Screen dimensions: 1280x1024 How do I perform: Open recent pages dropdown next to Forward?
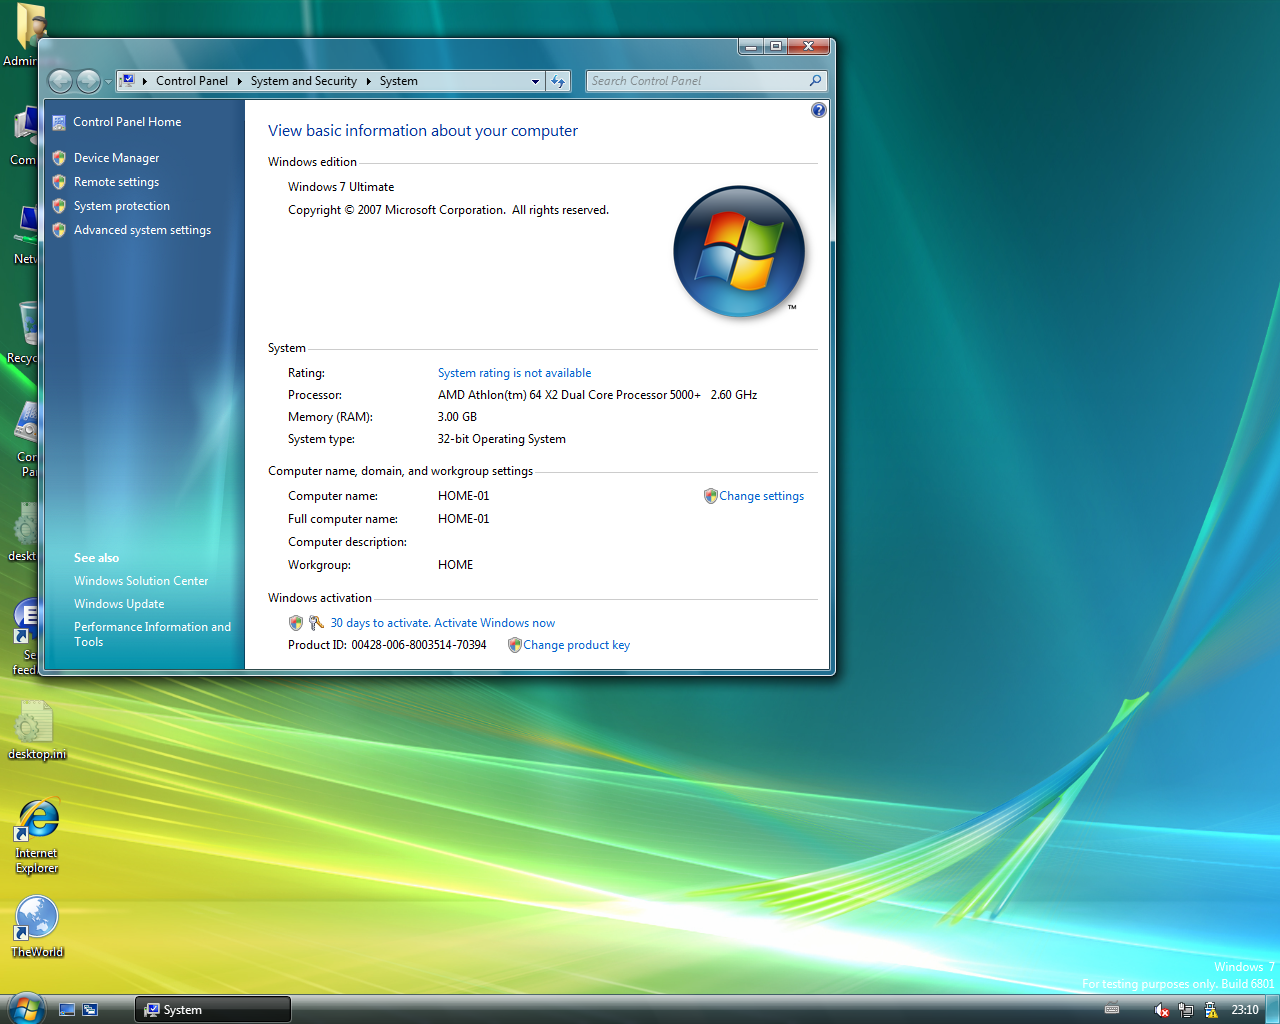(108, 81)
